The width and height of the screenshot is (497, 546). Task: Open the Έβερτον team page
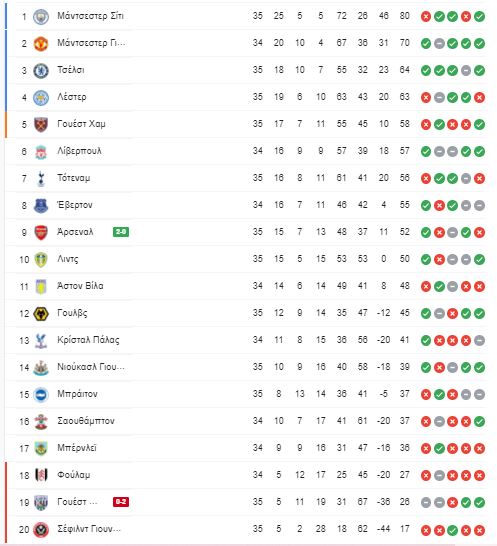coord(75,205)
